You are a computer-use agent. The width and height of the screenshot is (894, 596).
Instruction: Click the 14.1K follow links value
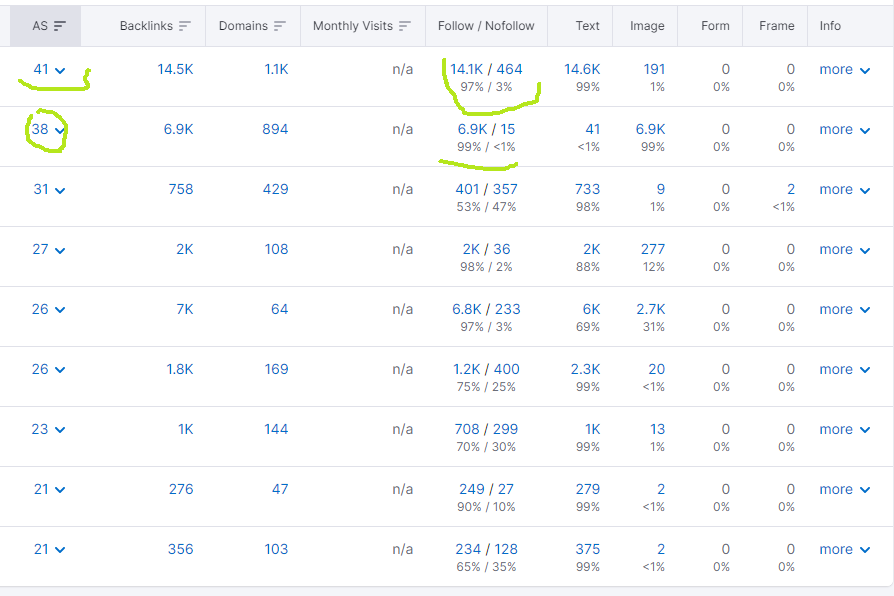pyautogui.click(x=466, y=70)
